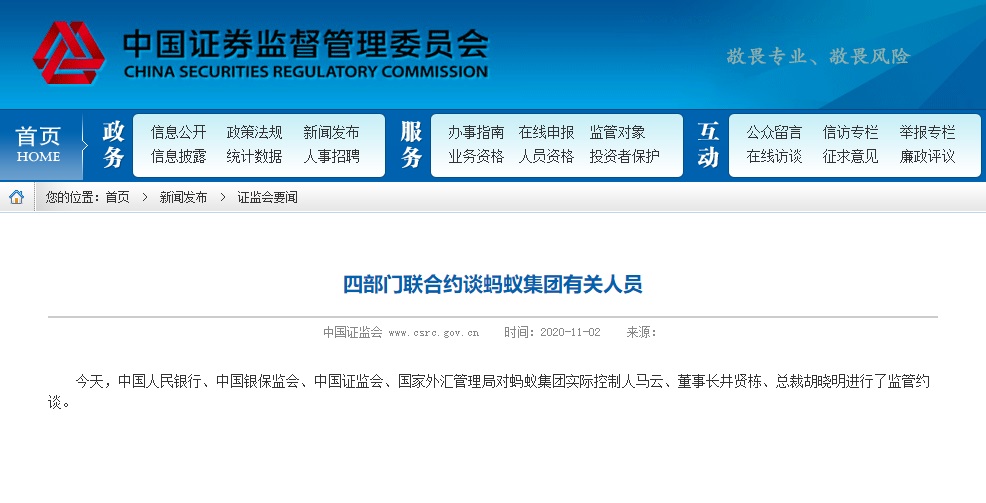Open 在线访谈 menu item
The image size is (986, 503).
click(774, 156)
